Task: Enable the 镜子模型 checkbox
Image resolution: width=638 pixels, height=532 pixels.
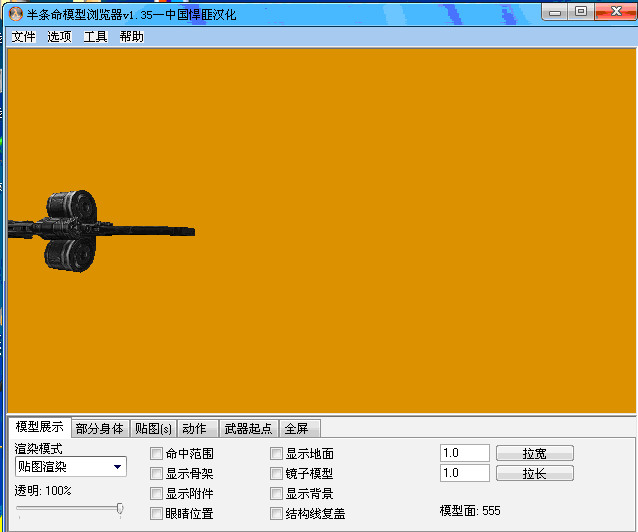Action: click(277, 474)
